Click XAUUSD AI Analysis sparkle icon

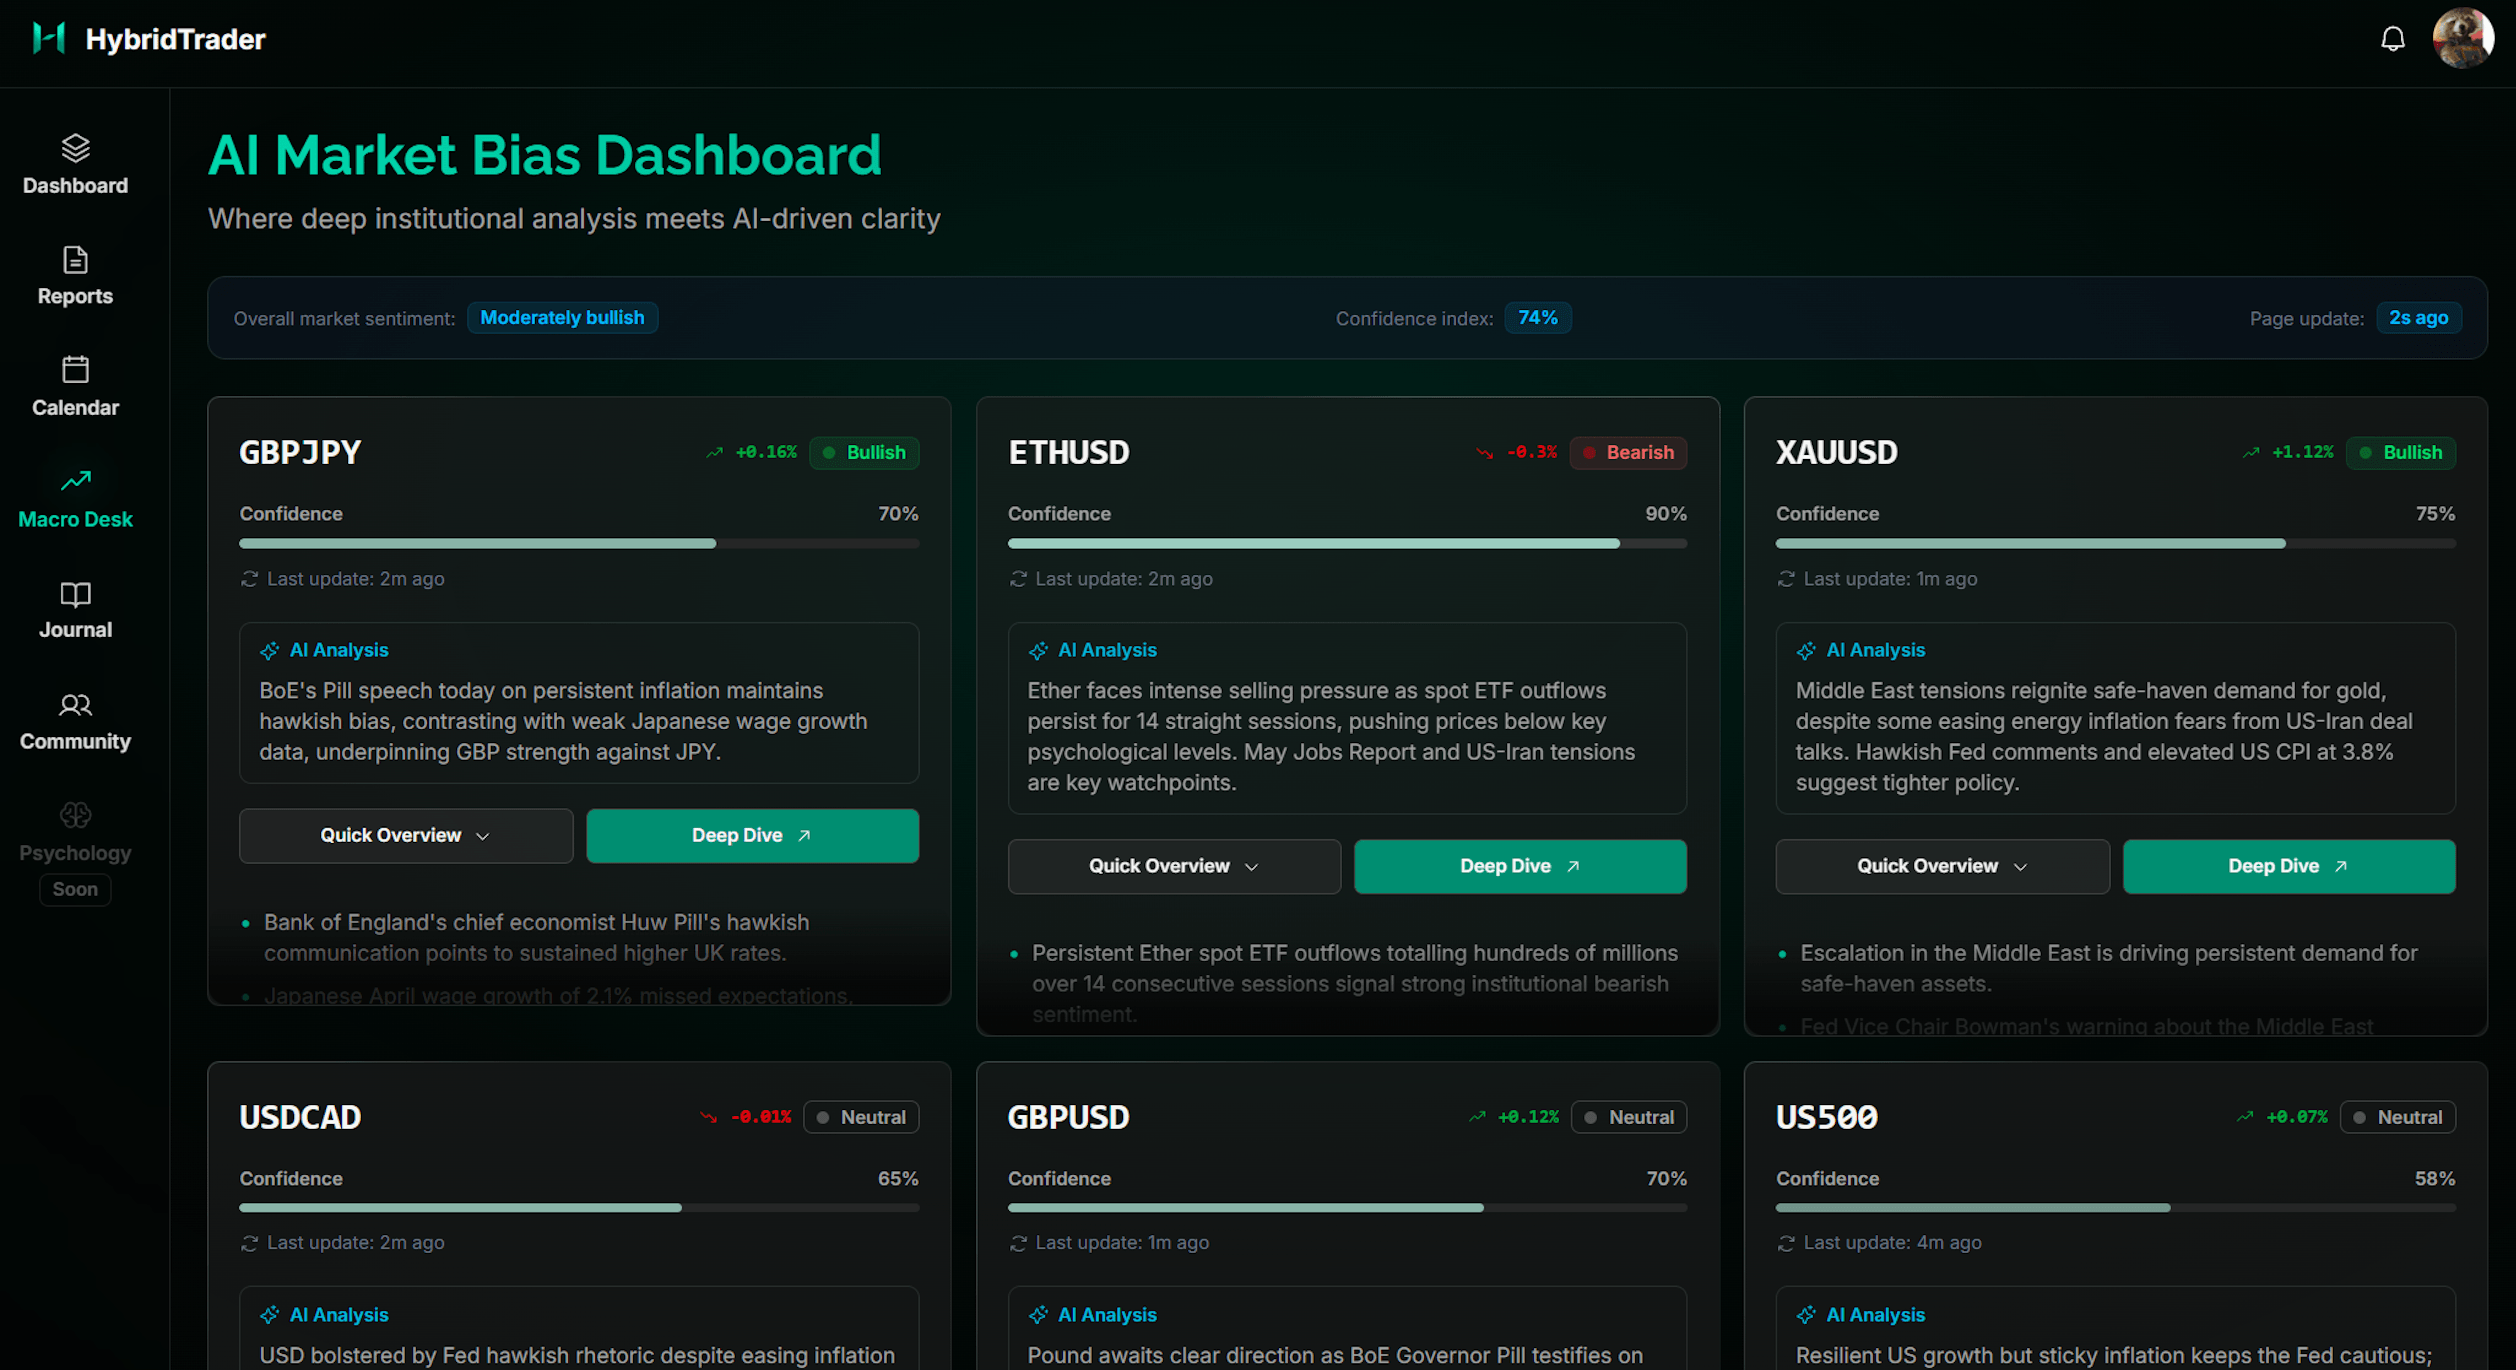(x=1806, y=651)
